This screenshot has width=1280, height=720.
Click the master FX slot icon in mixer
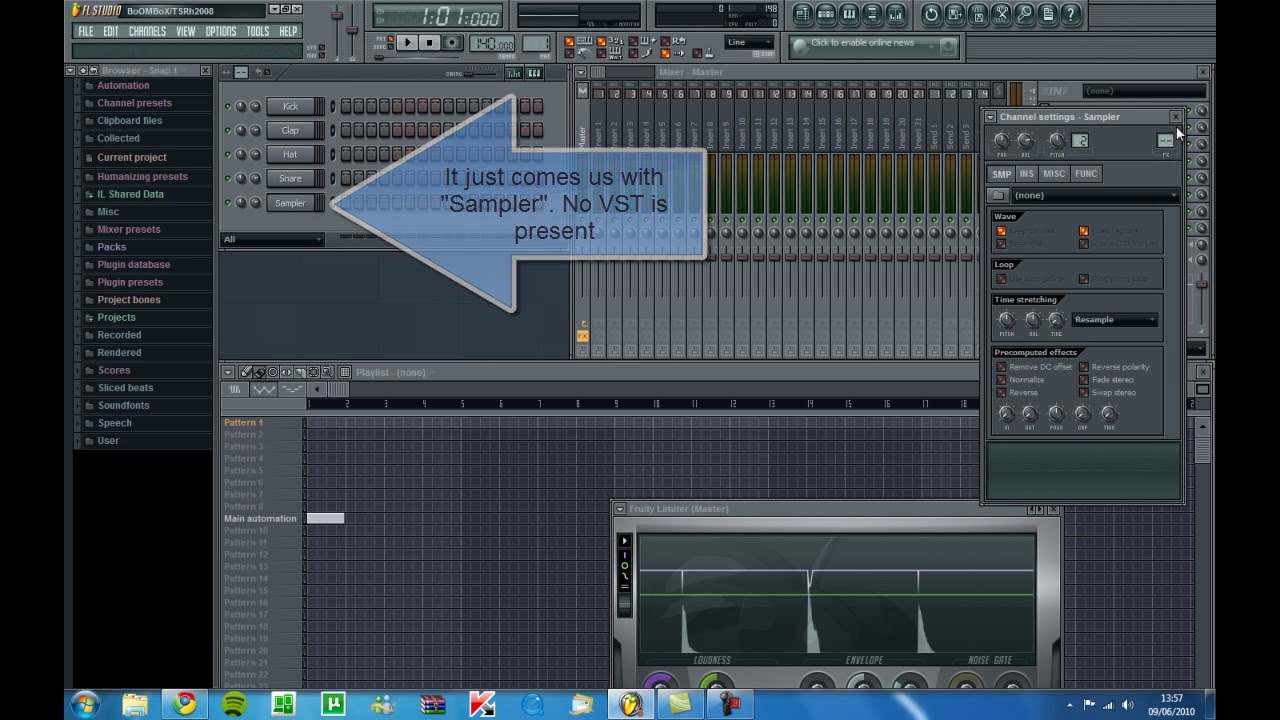click(582, 336)
